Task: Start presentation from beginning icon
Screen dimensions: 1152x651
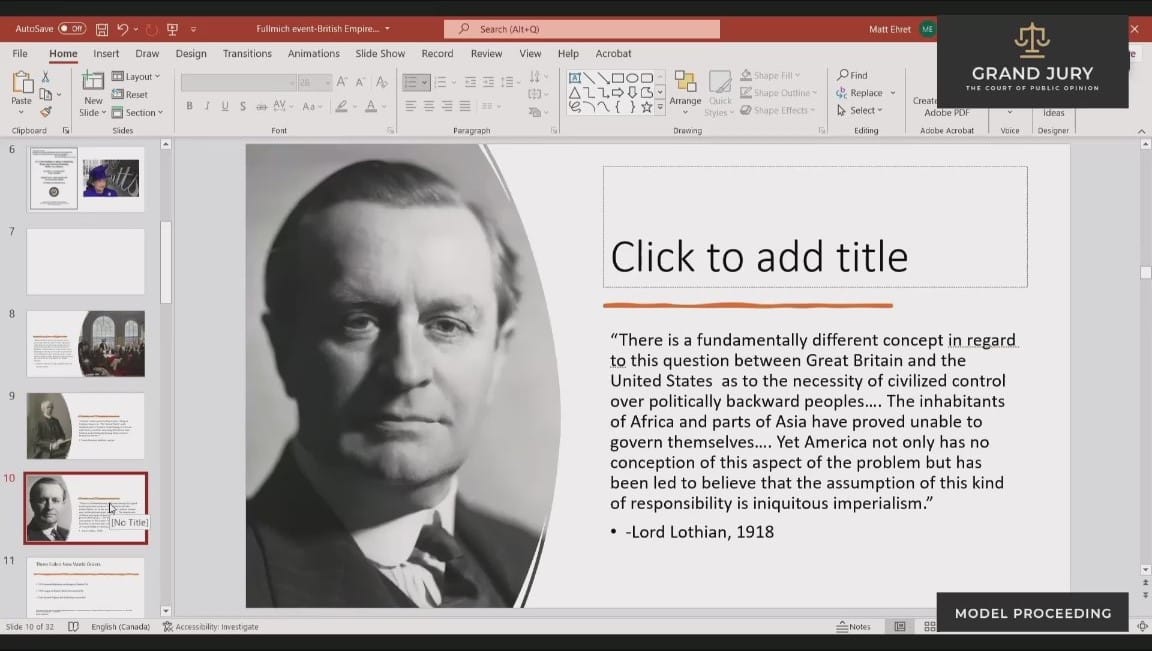Action: [172, 29]
